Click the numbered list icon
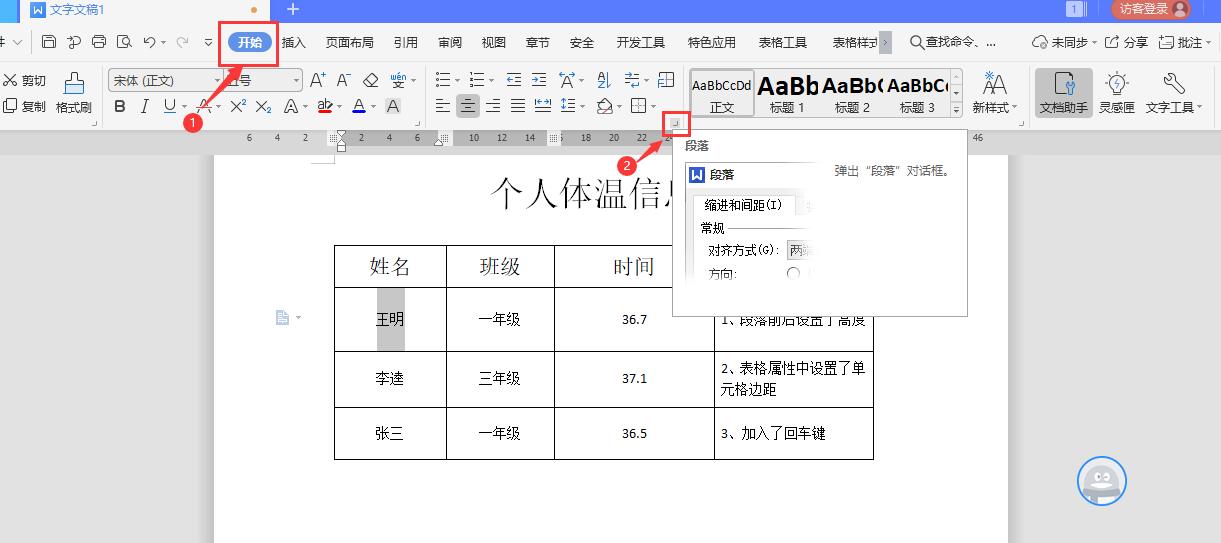Screen dimensions: 1221x543 click(477, 80)
